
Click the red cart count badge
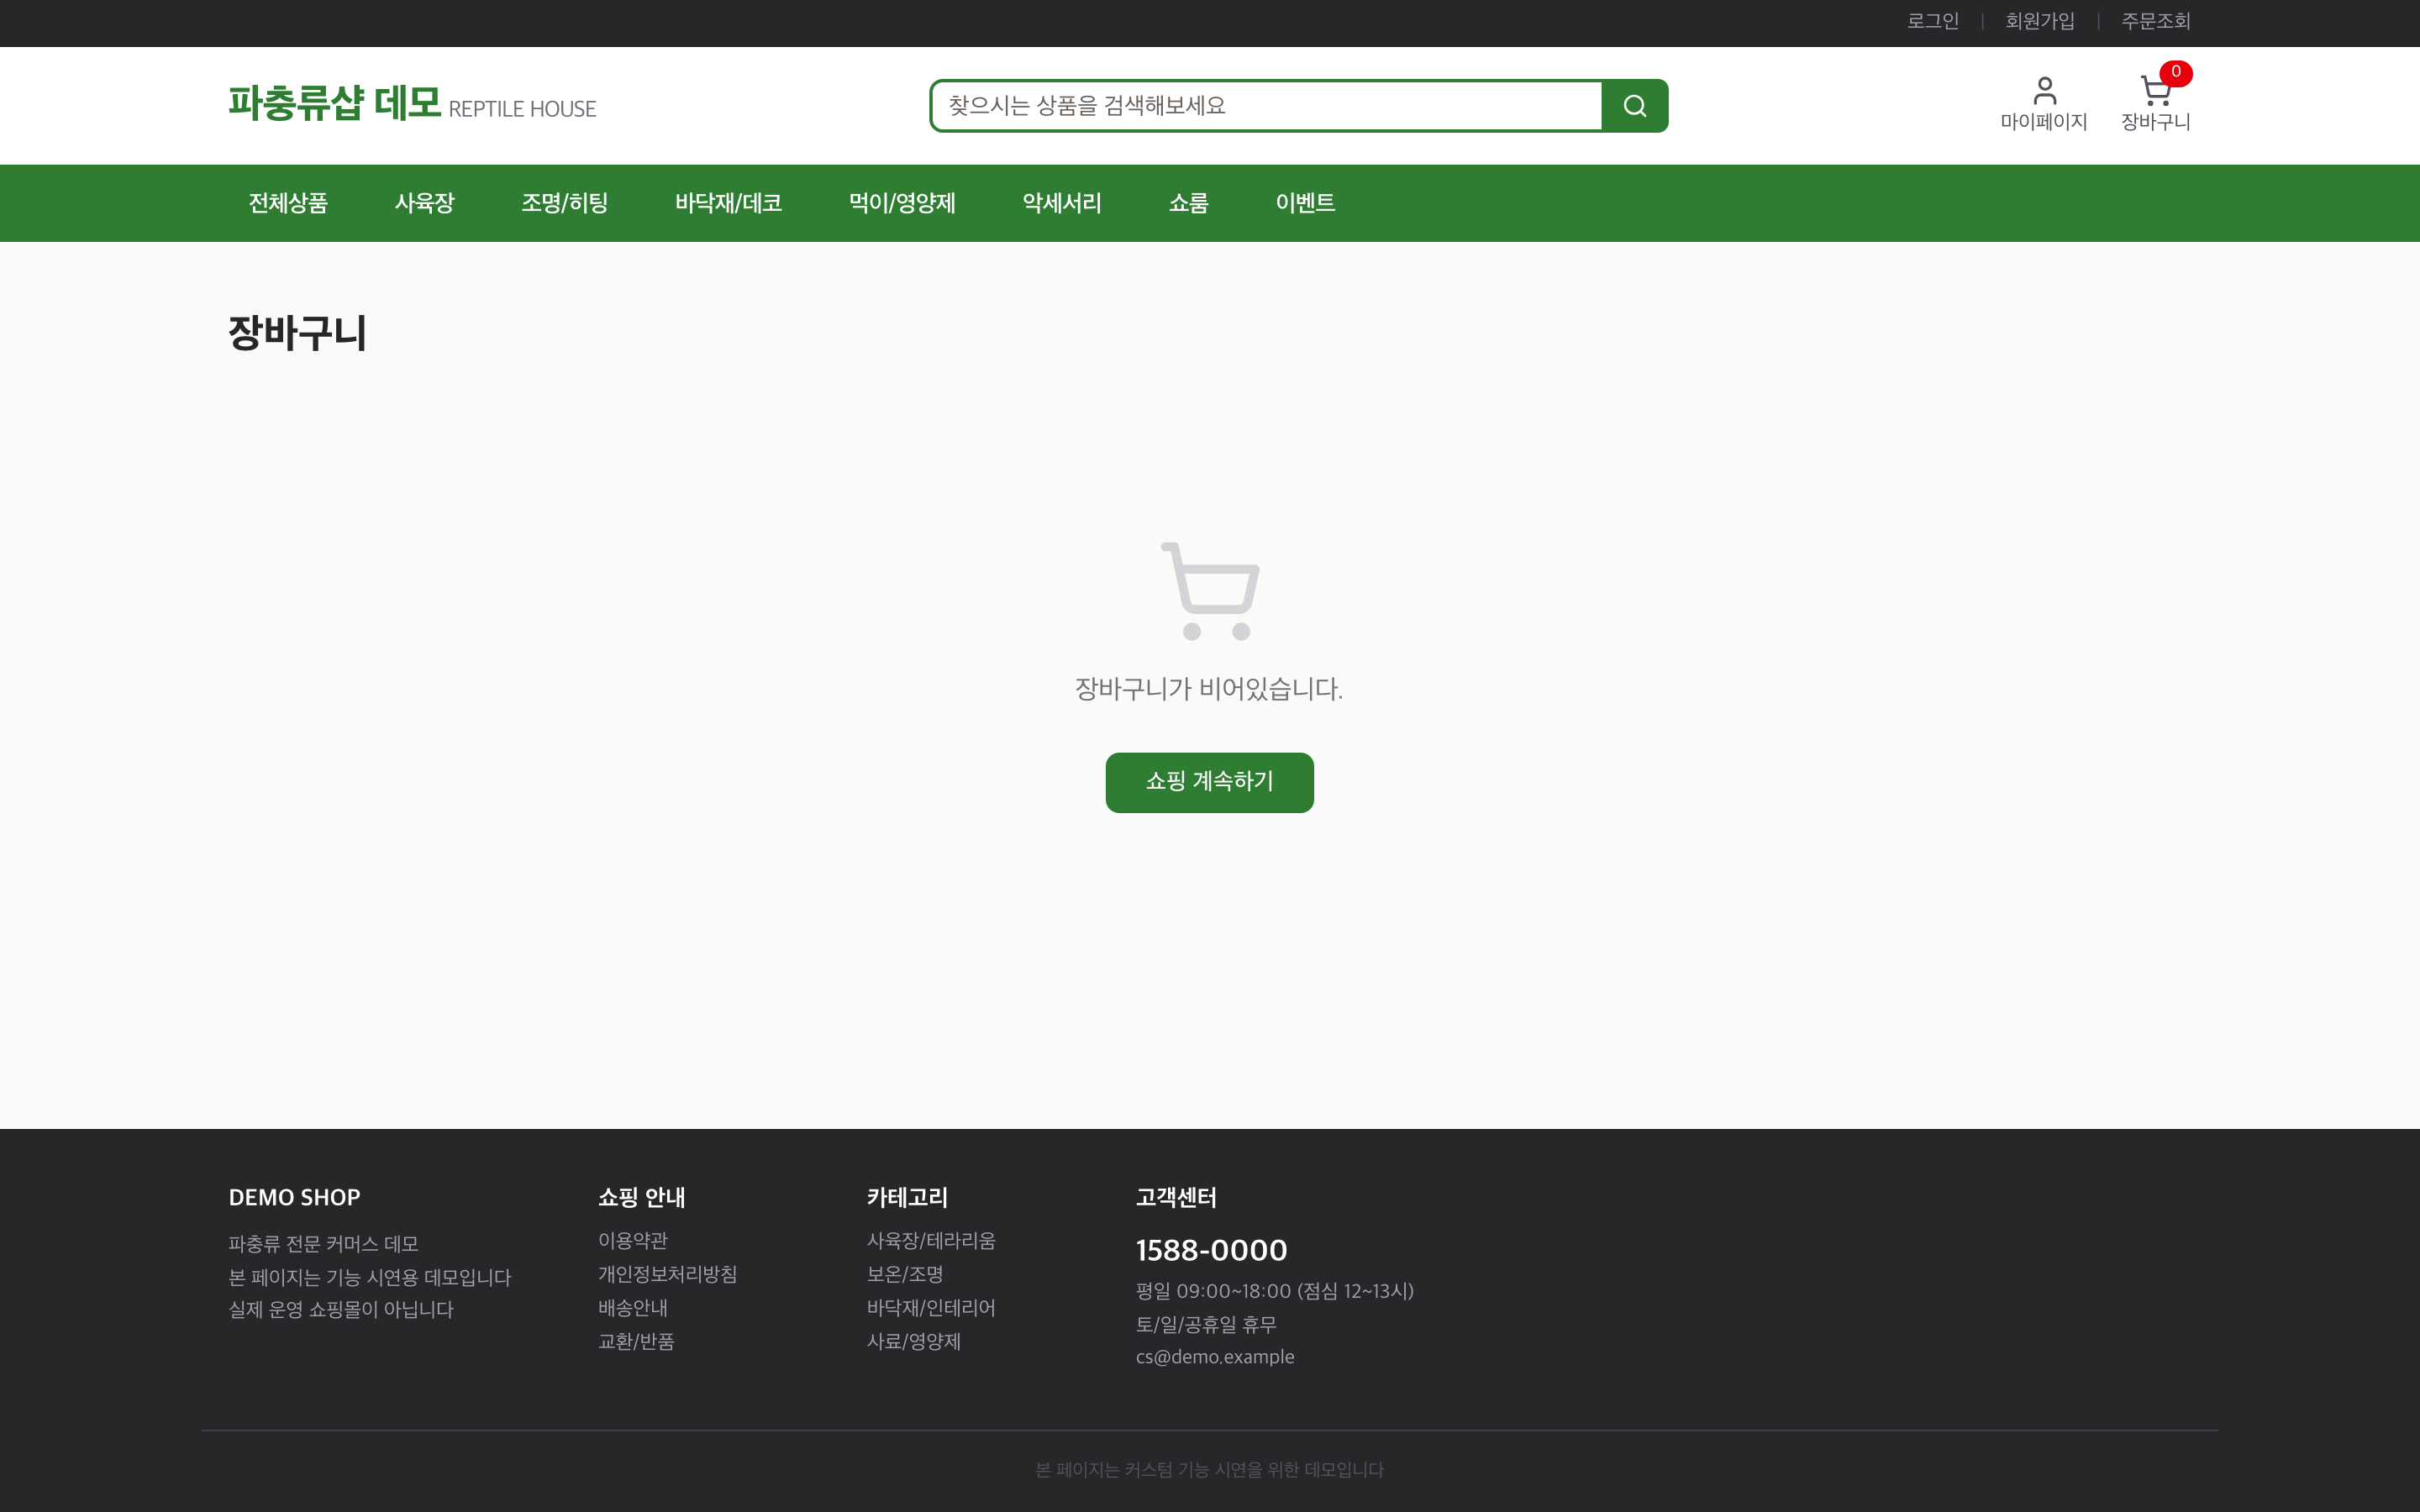2175,72
